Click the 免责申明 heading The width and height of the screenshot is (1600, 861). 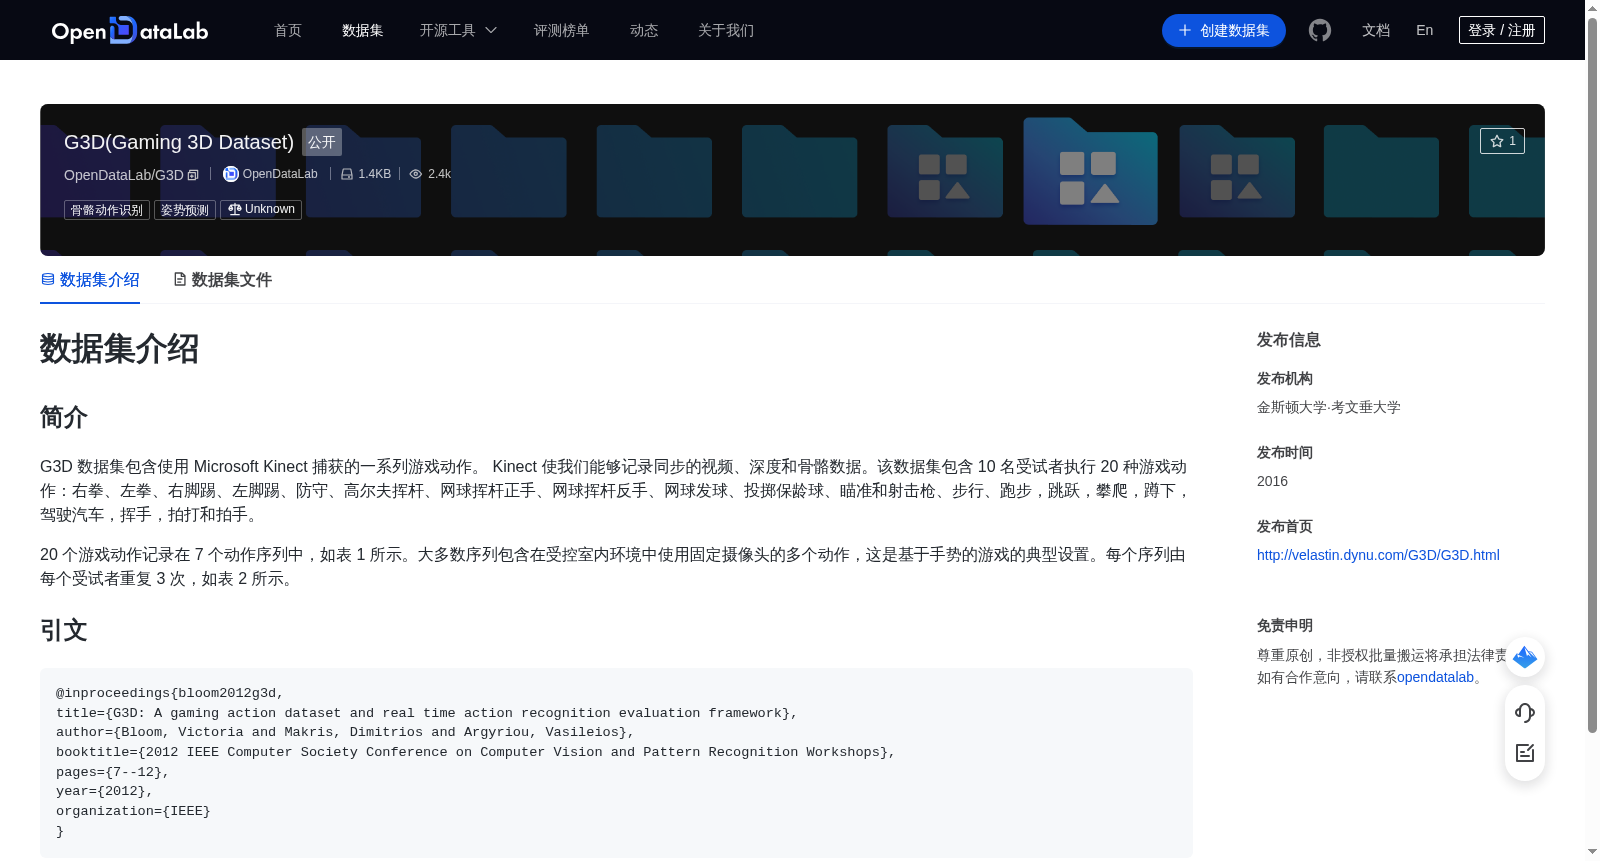(1285, 626)
